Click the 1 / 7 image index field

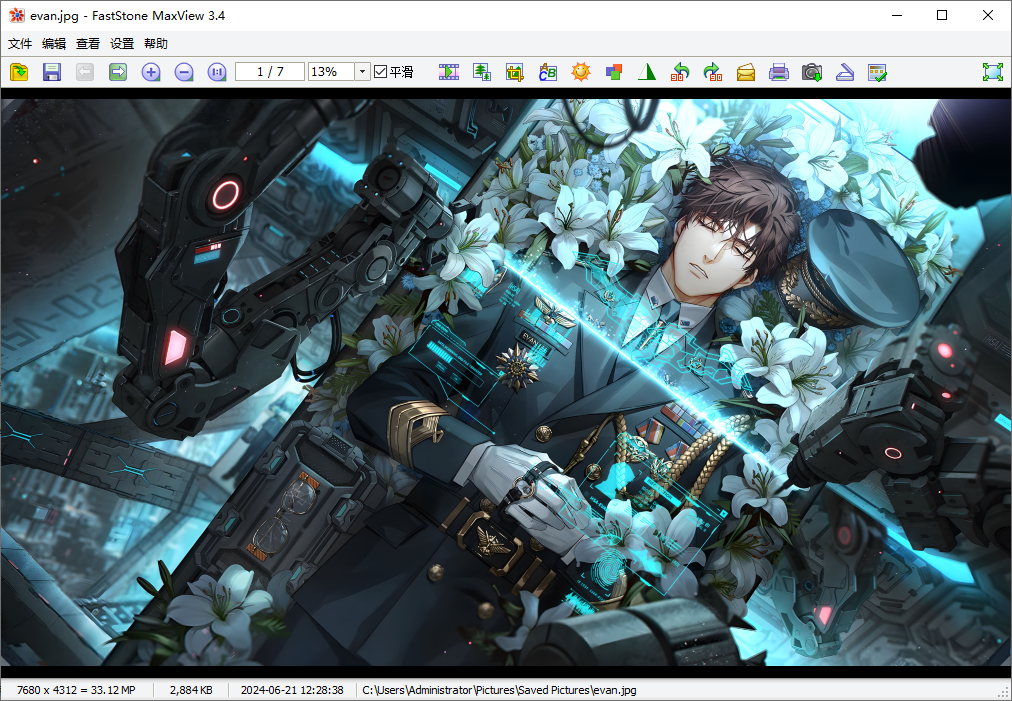coord(270,72)
